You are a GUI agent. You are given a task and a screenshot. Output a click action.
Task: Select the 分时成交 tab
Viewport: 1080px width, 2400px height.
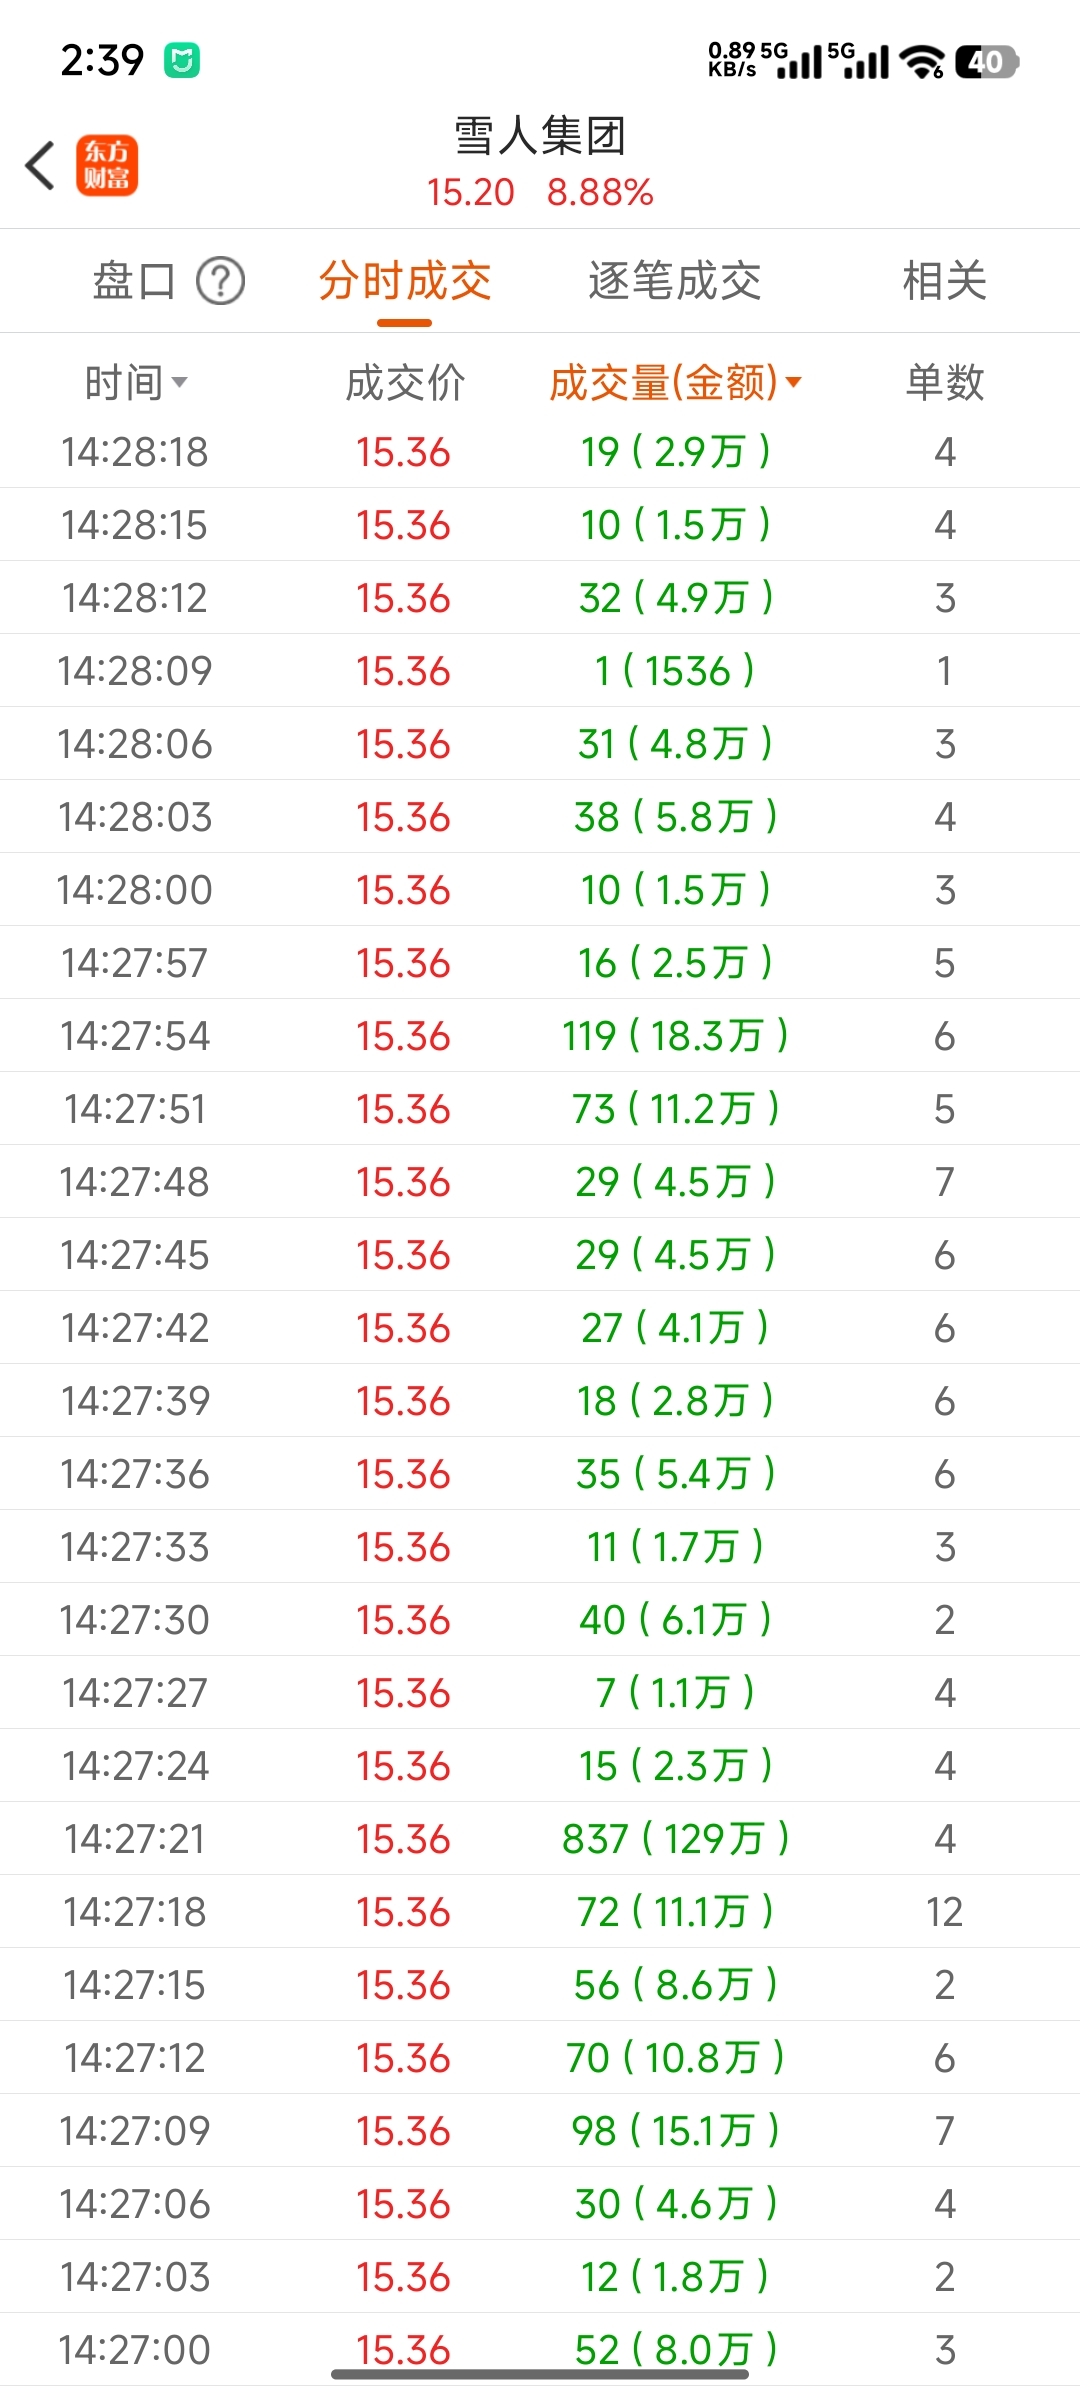coord(405,281)
